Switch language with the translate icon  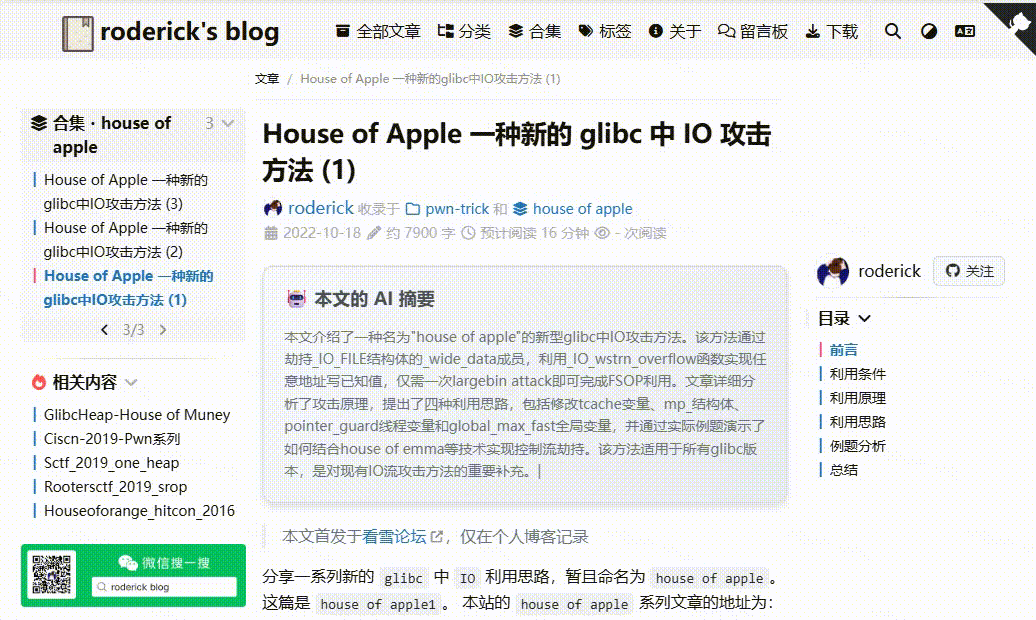click(965, 32)
